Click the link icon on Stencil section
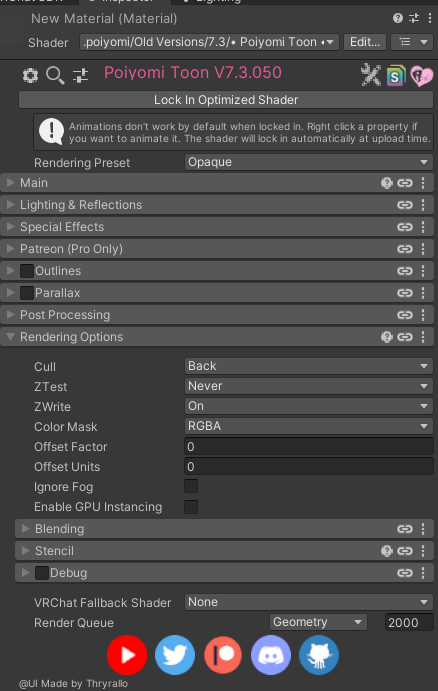 click(405, 551)
